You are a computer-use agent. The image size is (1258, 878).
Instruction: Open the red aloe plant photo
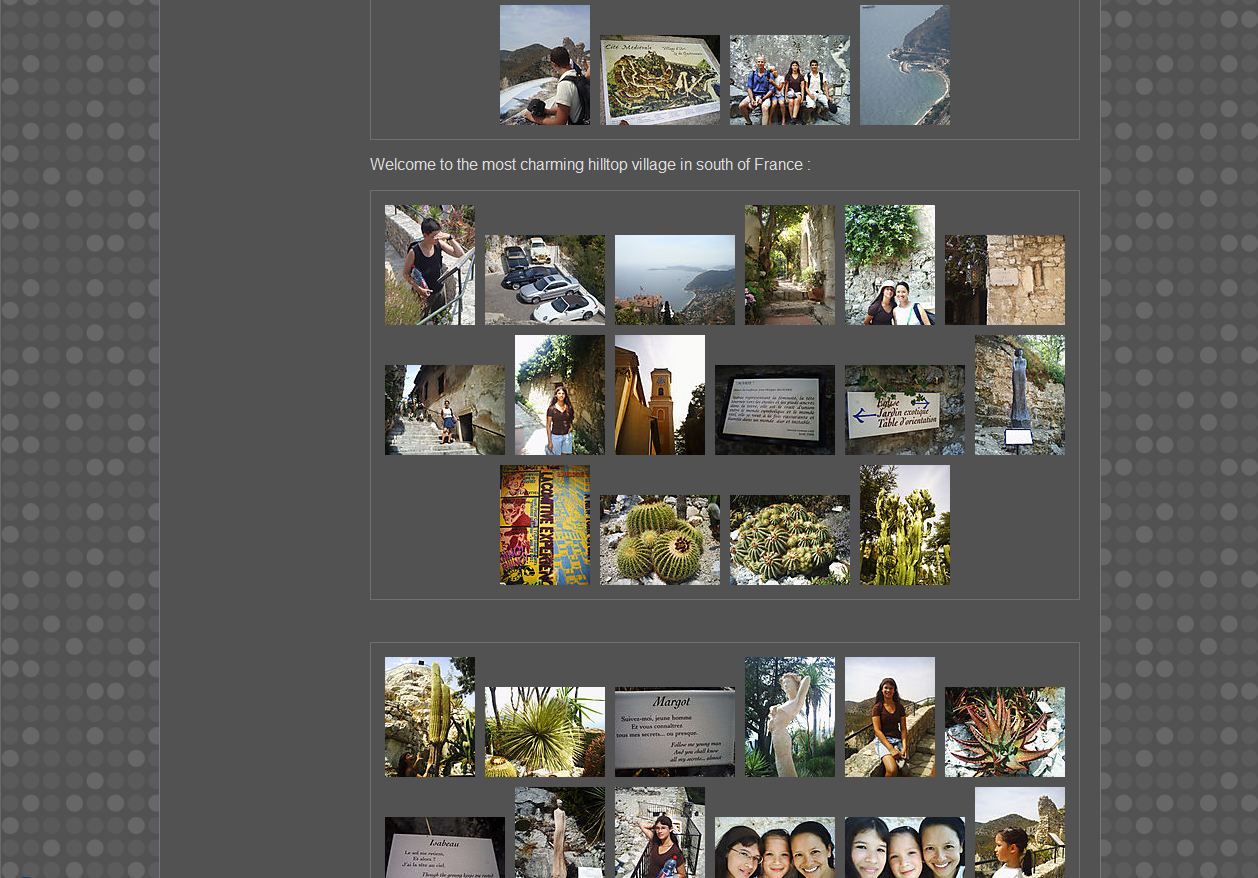click(x=1004, y=731)
